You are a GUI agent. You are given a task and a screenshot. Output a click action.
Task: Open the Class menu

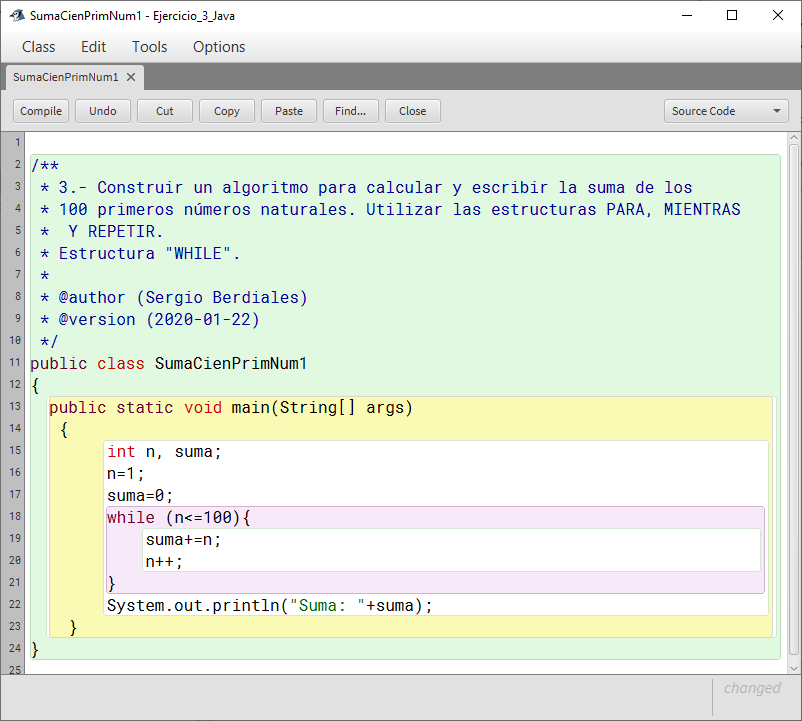(x=39, y=47)
